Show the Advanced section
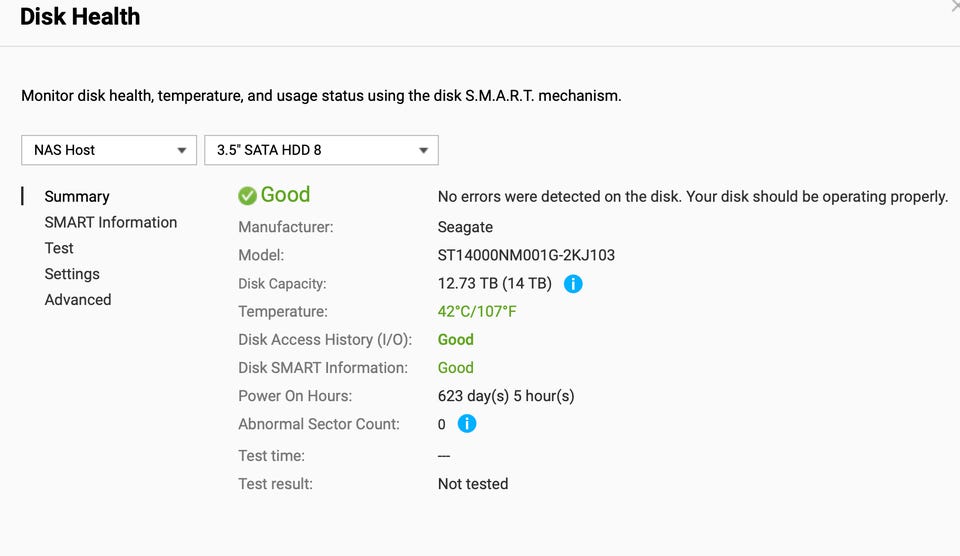The height and width of the screenshot is (556, 960). tap(78, 300)
